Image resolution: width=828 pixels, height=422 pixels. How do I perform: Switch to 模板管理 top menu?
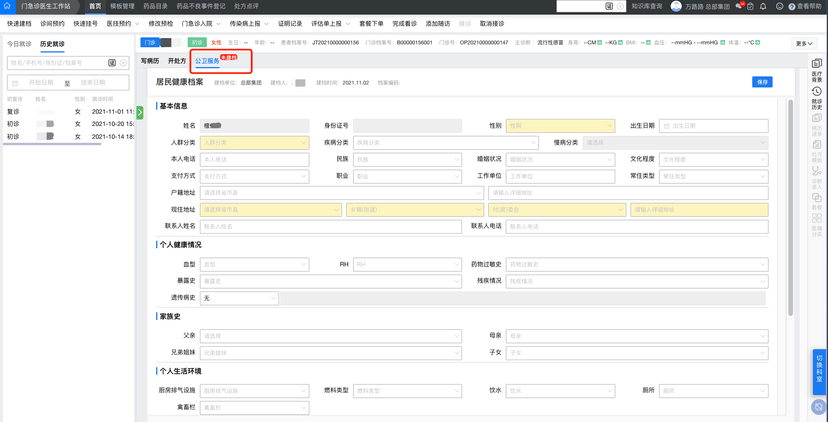click(123, 6)
